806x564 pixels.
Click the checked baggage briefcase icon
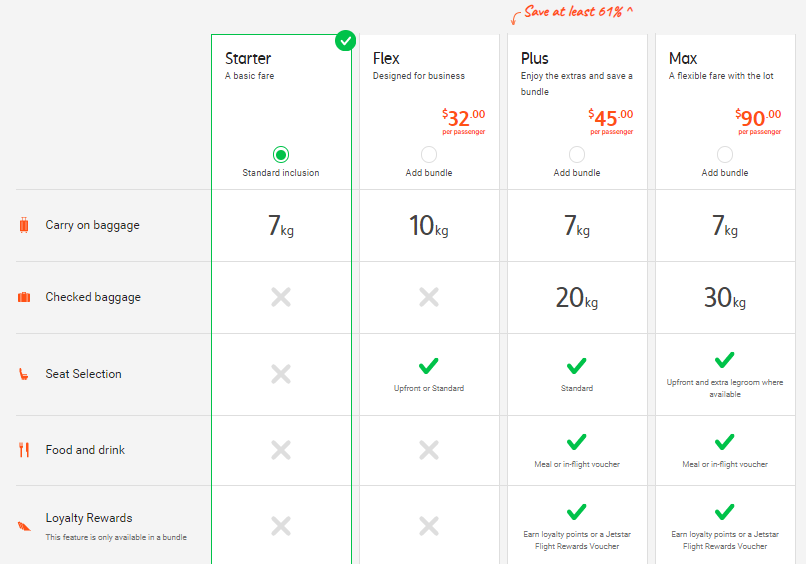(x=24, y=297)
